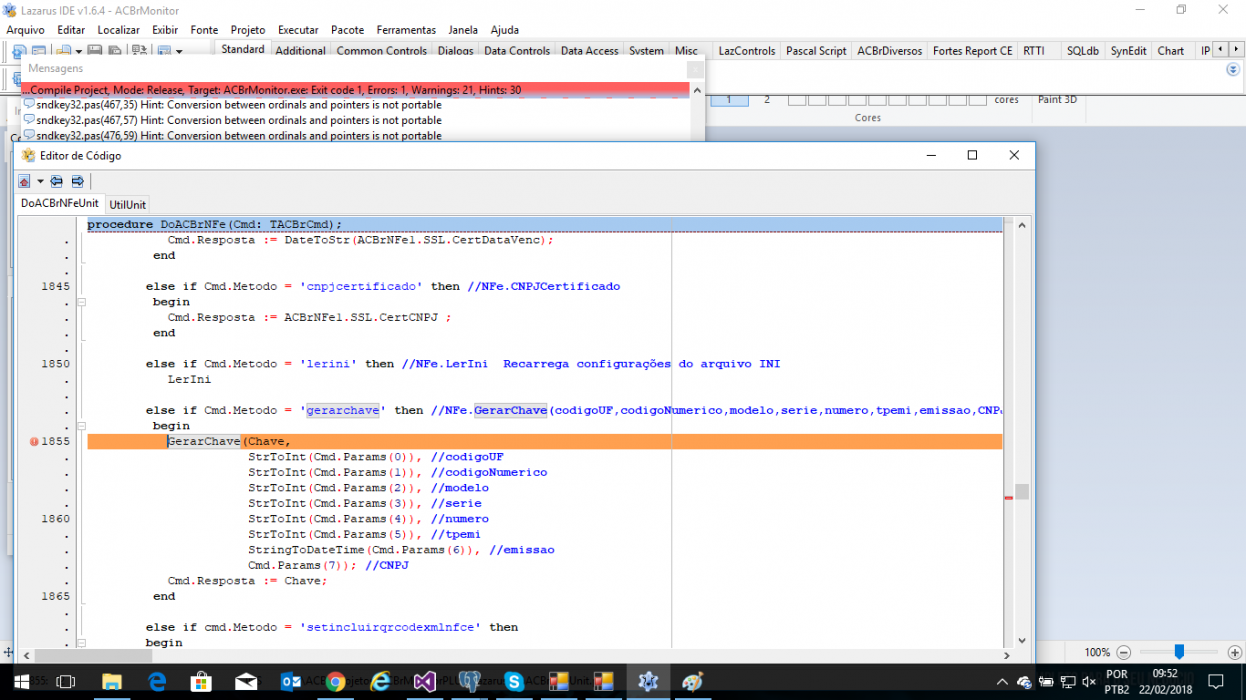Select the Standard component palette tab
This screenshot has height=700, width=1246.
[243, 49]
